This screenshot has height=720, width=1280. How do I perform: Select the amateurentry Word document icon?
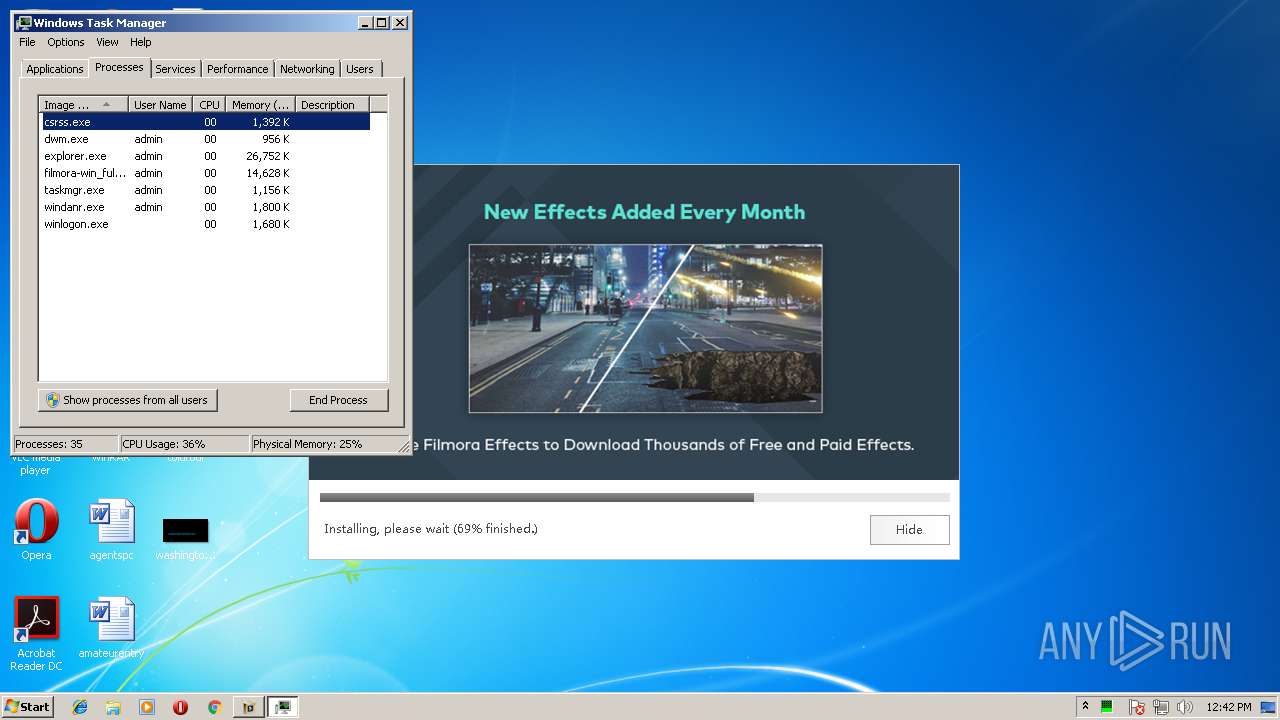(x=111, y=628)
